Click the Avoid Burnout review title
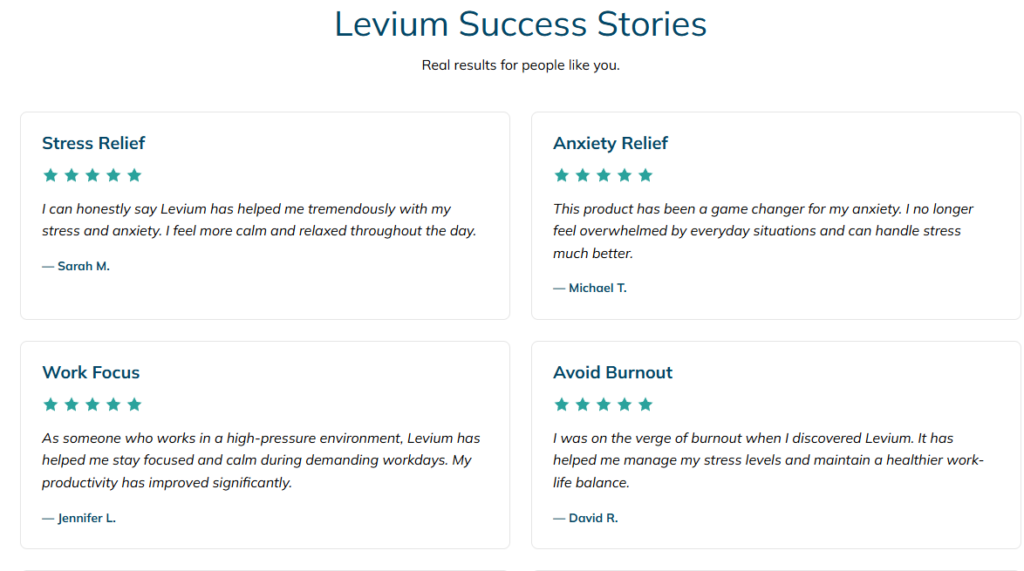Screen dimensions: 1024x571 (612, 373)
